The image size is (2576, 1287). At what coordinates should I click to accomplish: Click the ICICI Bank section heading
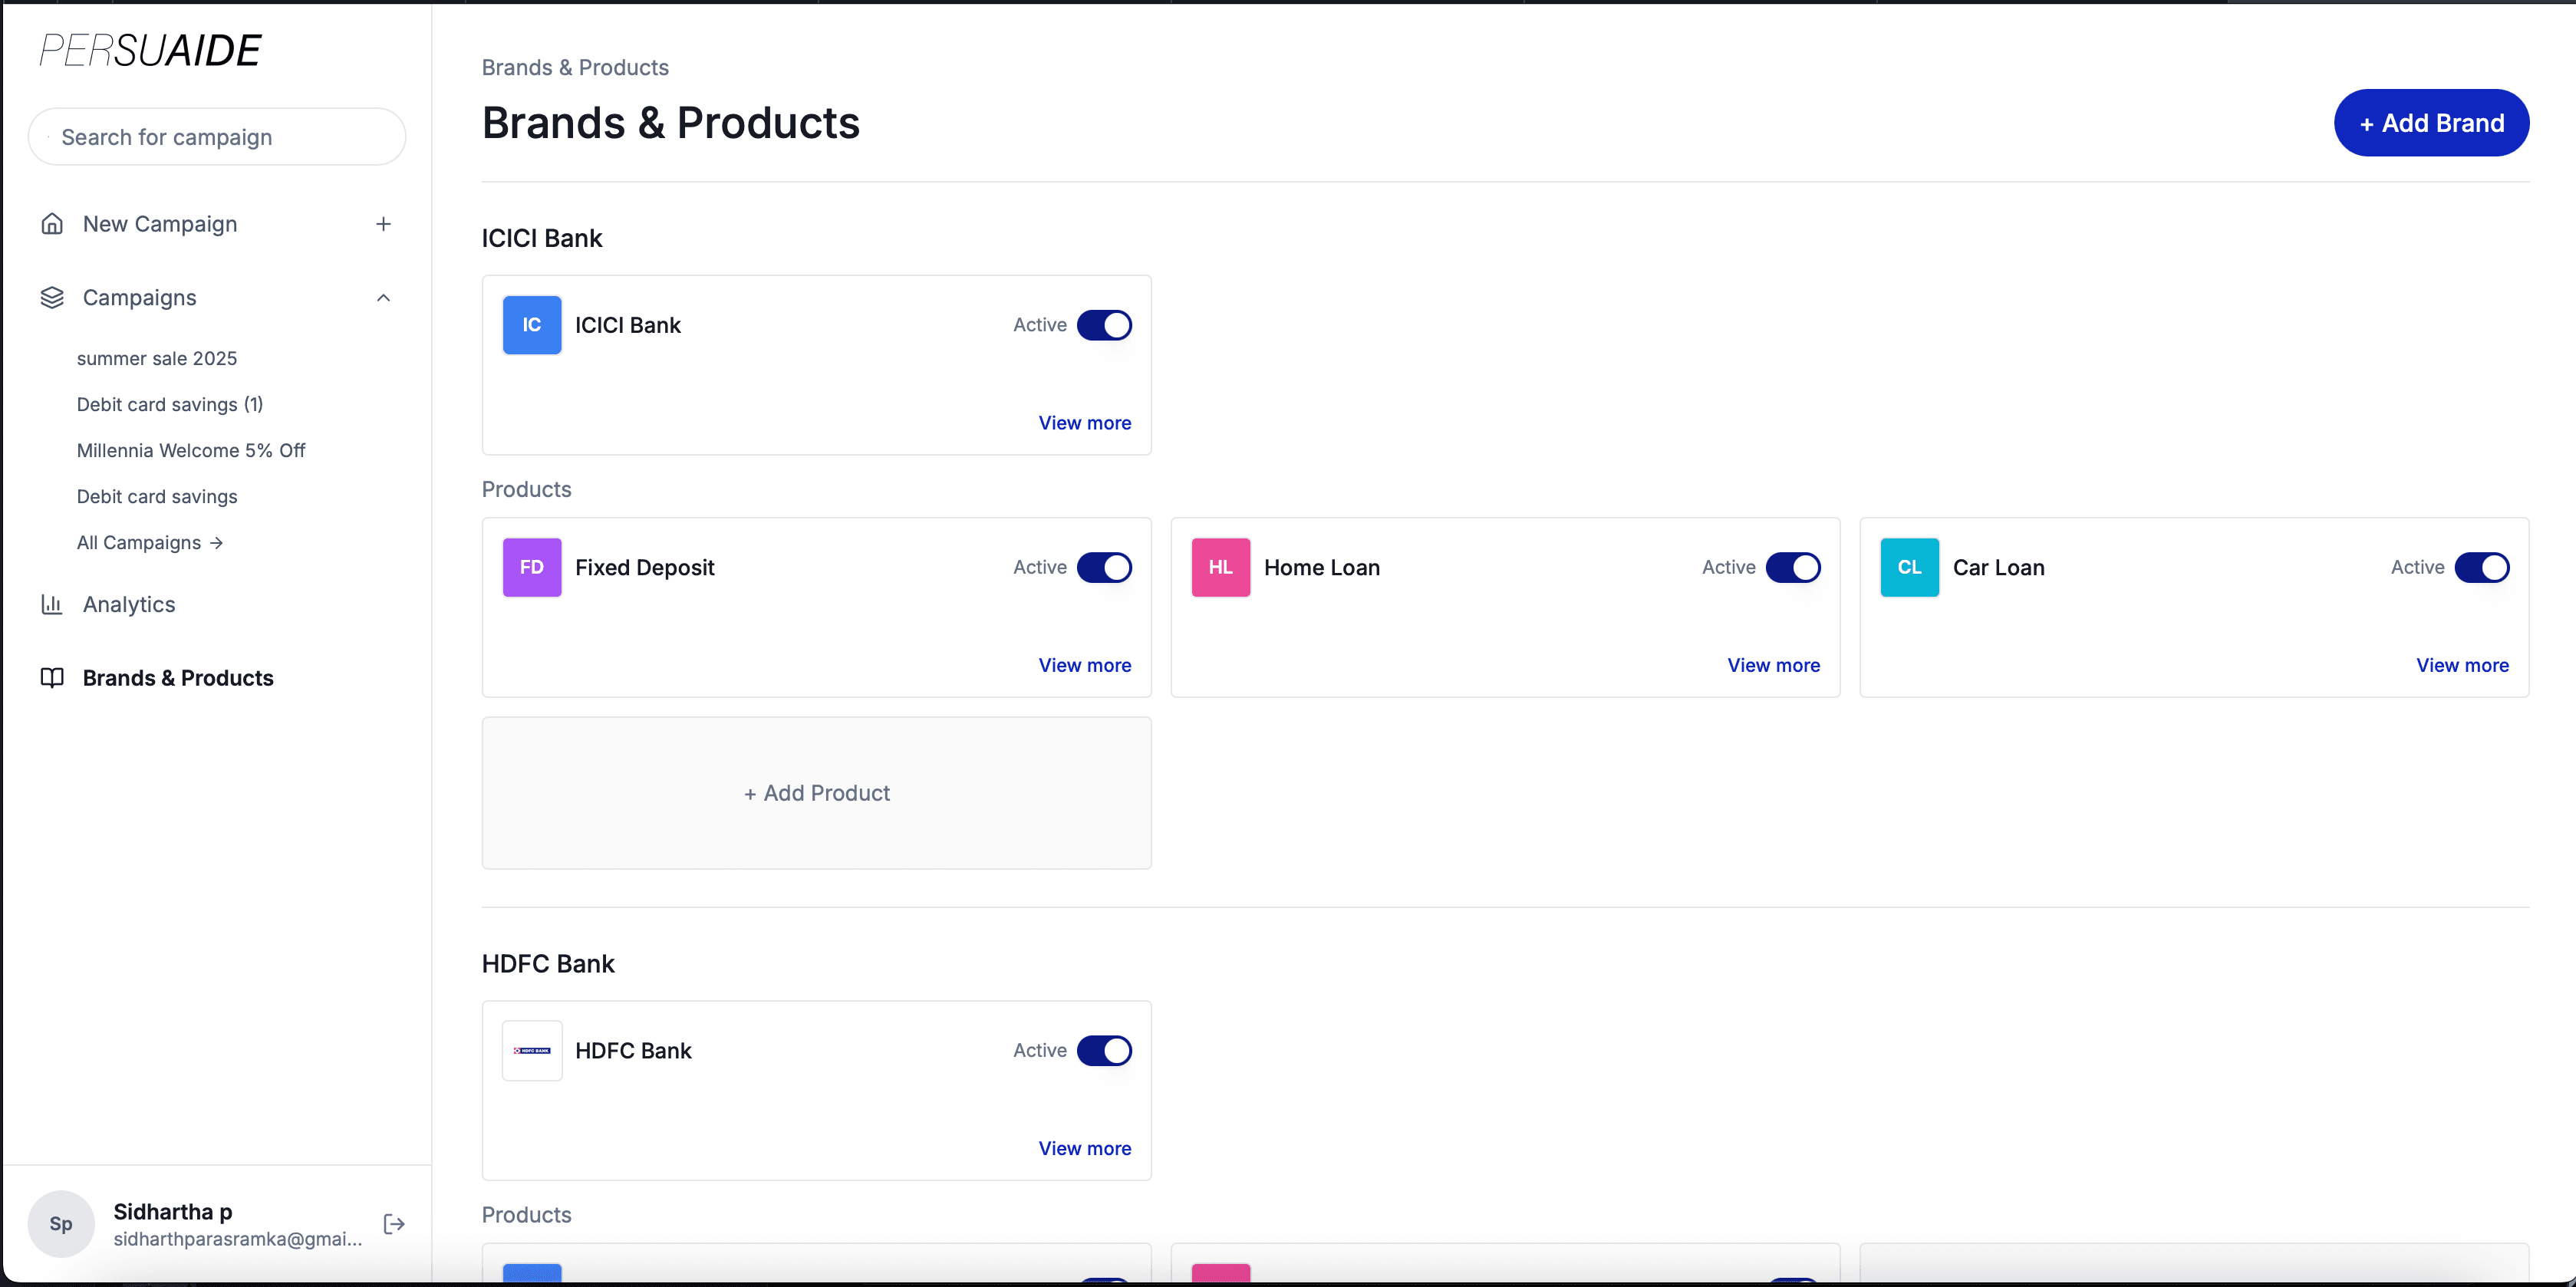coord(542,238)
